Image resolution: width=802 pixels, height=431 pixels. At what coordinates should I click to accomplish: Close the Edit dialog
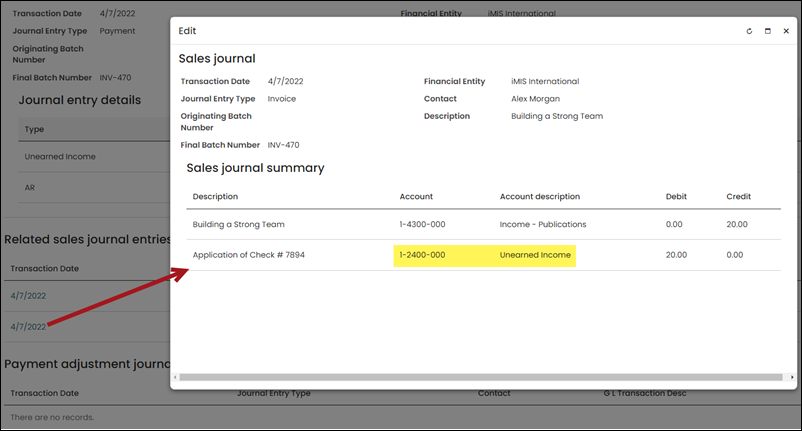pyautogui.click(x=786, y=31)
